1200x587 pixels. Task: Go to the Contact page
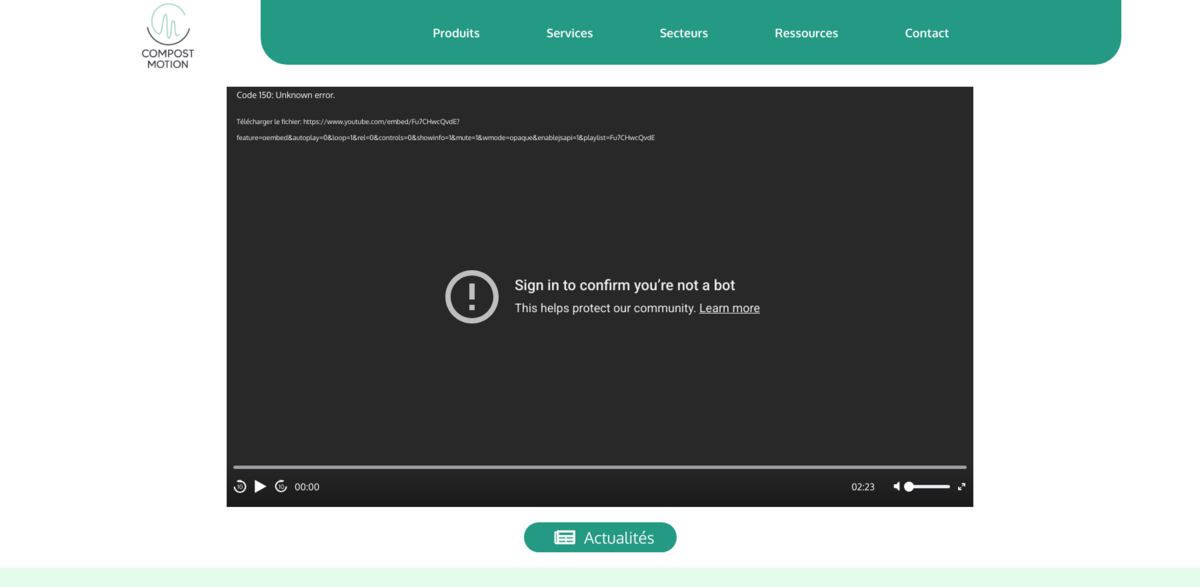926,33
